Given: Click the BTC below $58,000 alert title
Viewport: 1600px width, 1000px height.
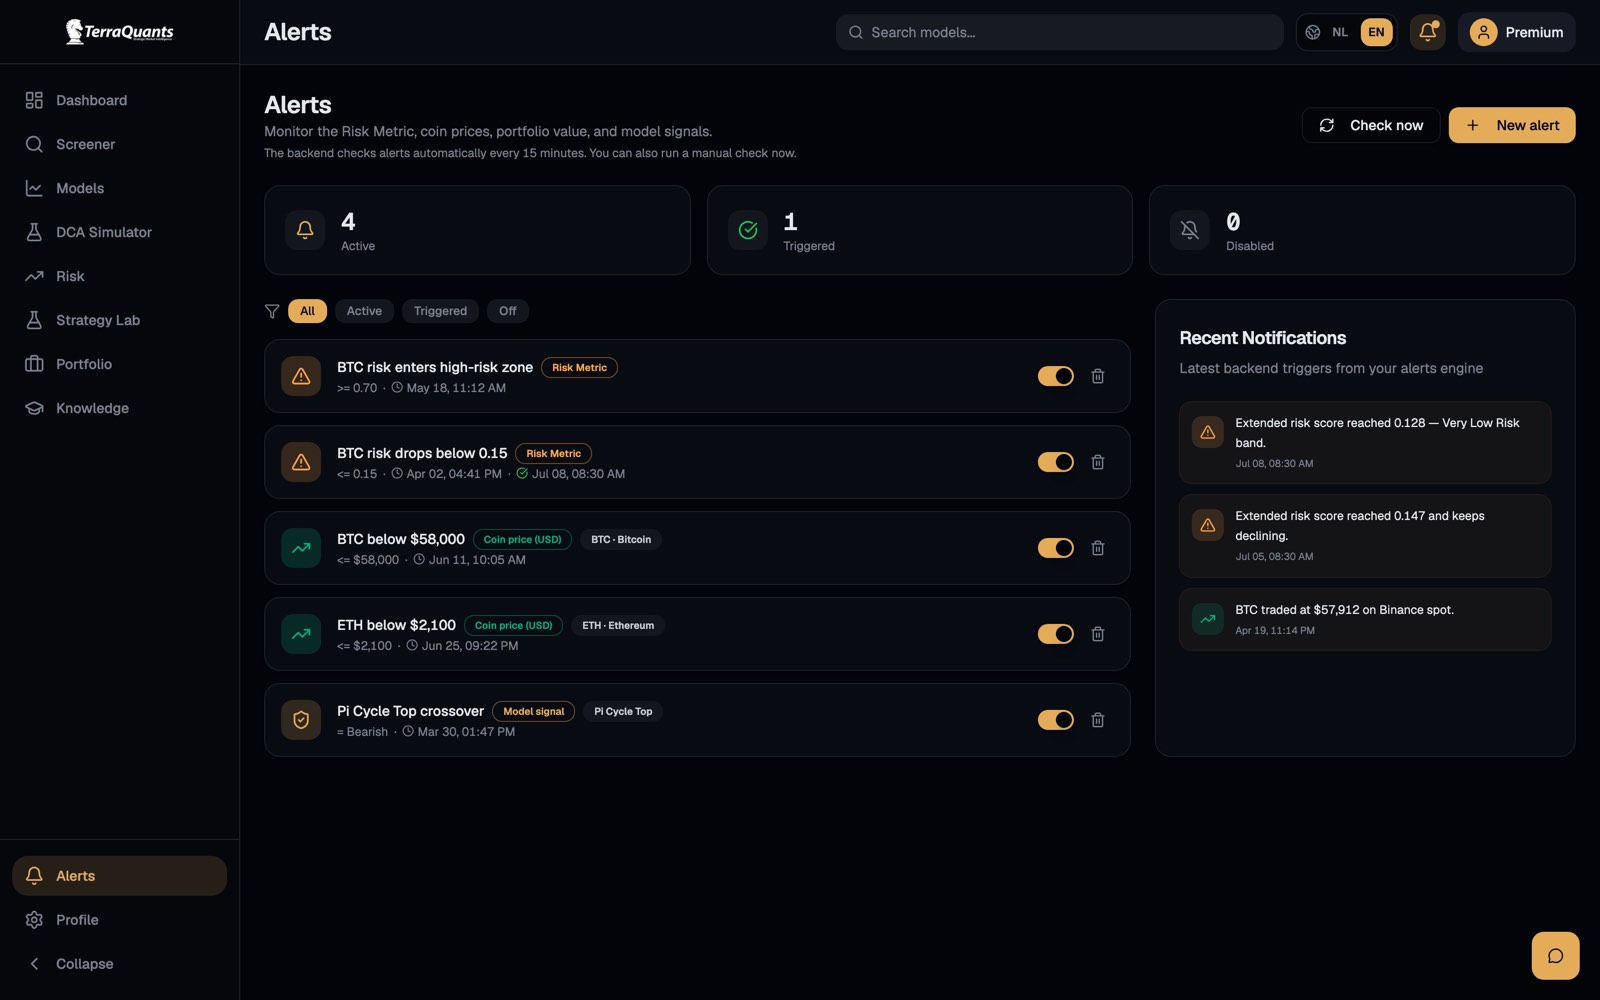Looking at the screenshot, I should (401, 539).
